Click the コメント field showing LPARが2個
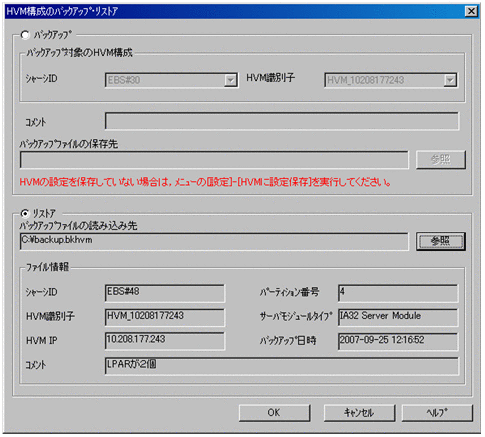This screenshot has width=485, height=437. (x=282, y=366)
